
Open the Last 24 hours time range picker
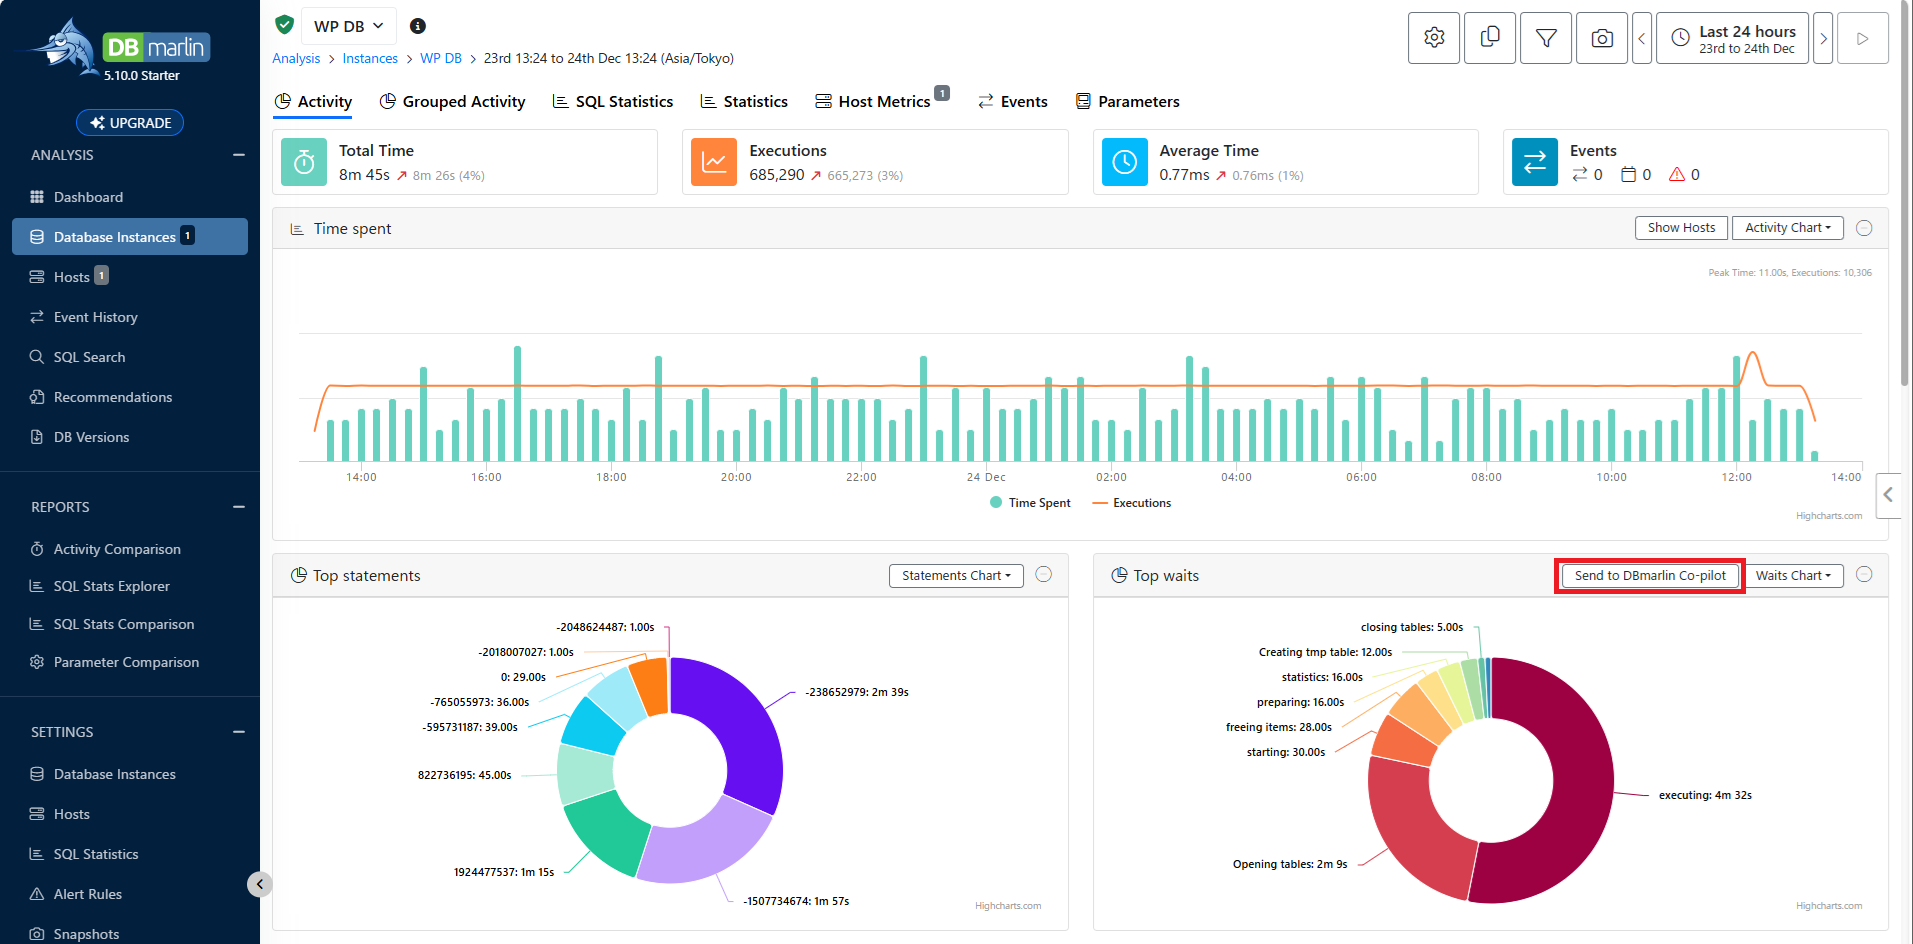(x=1732, y=38)
